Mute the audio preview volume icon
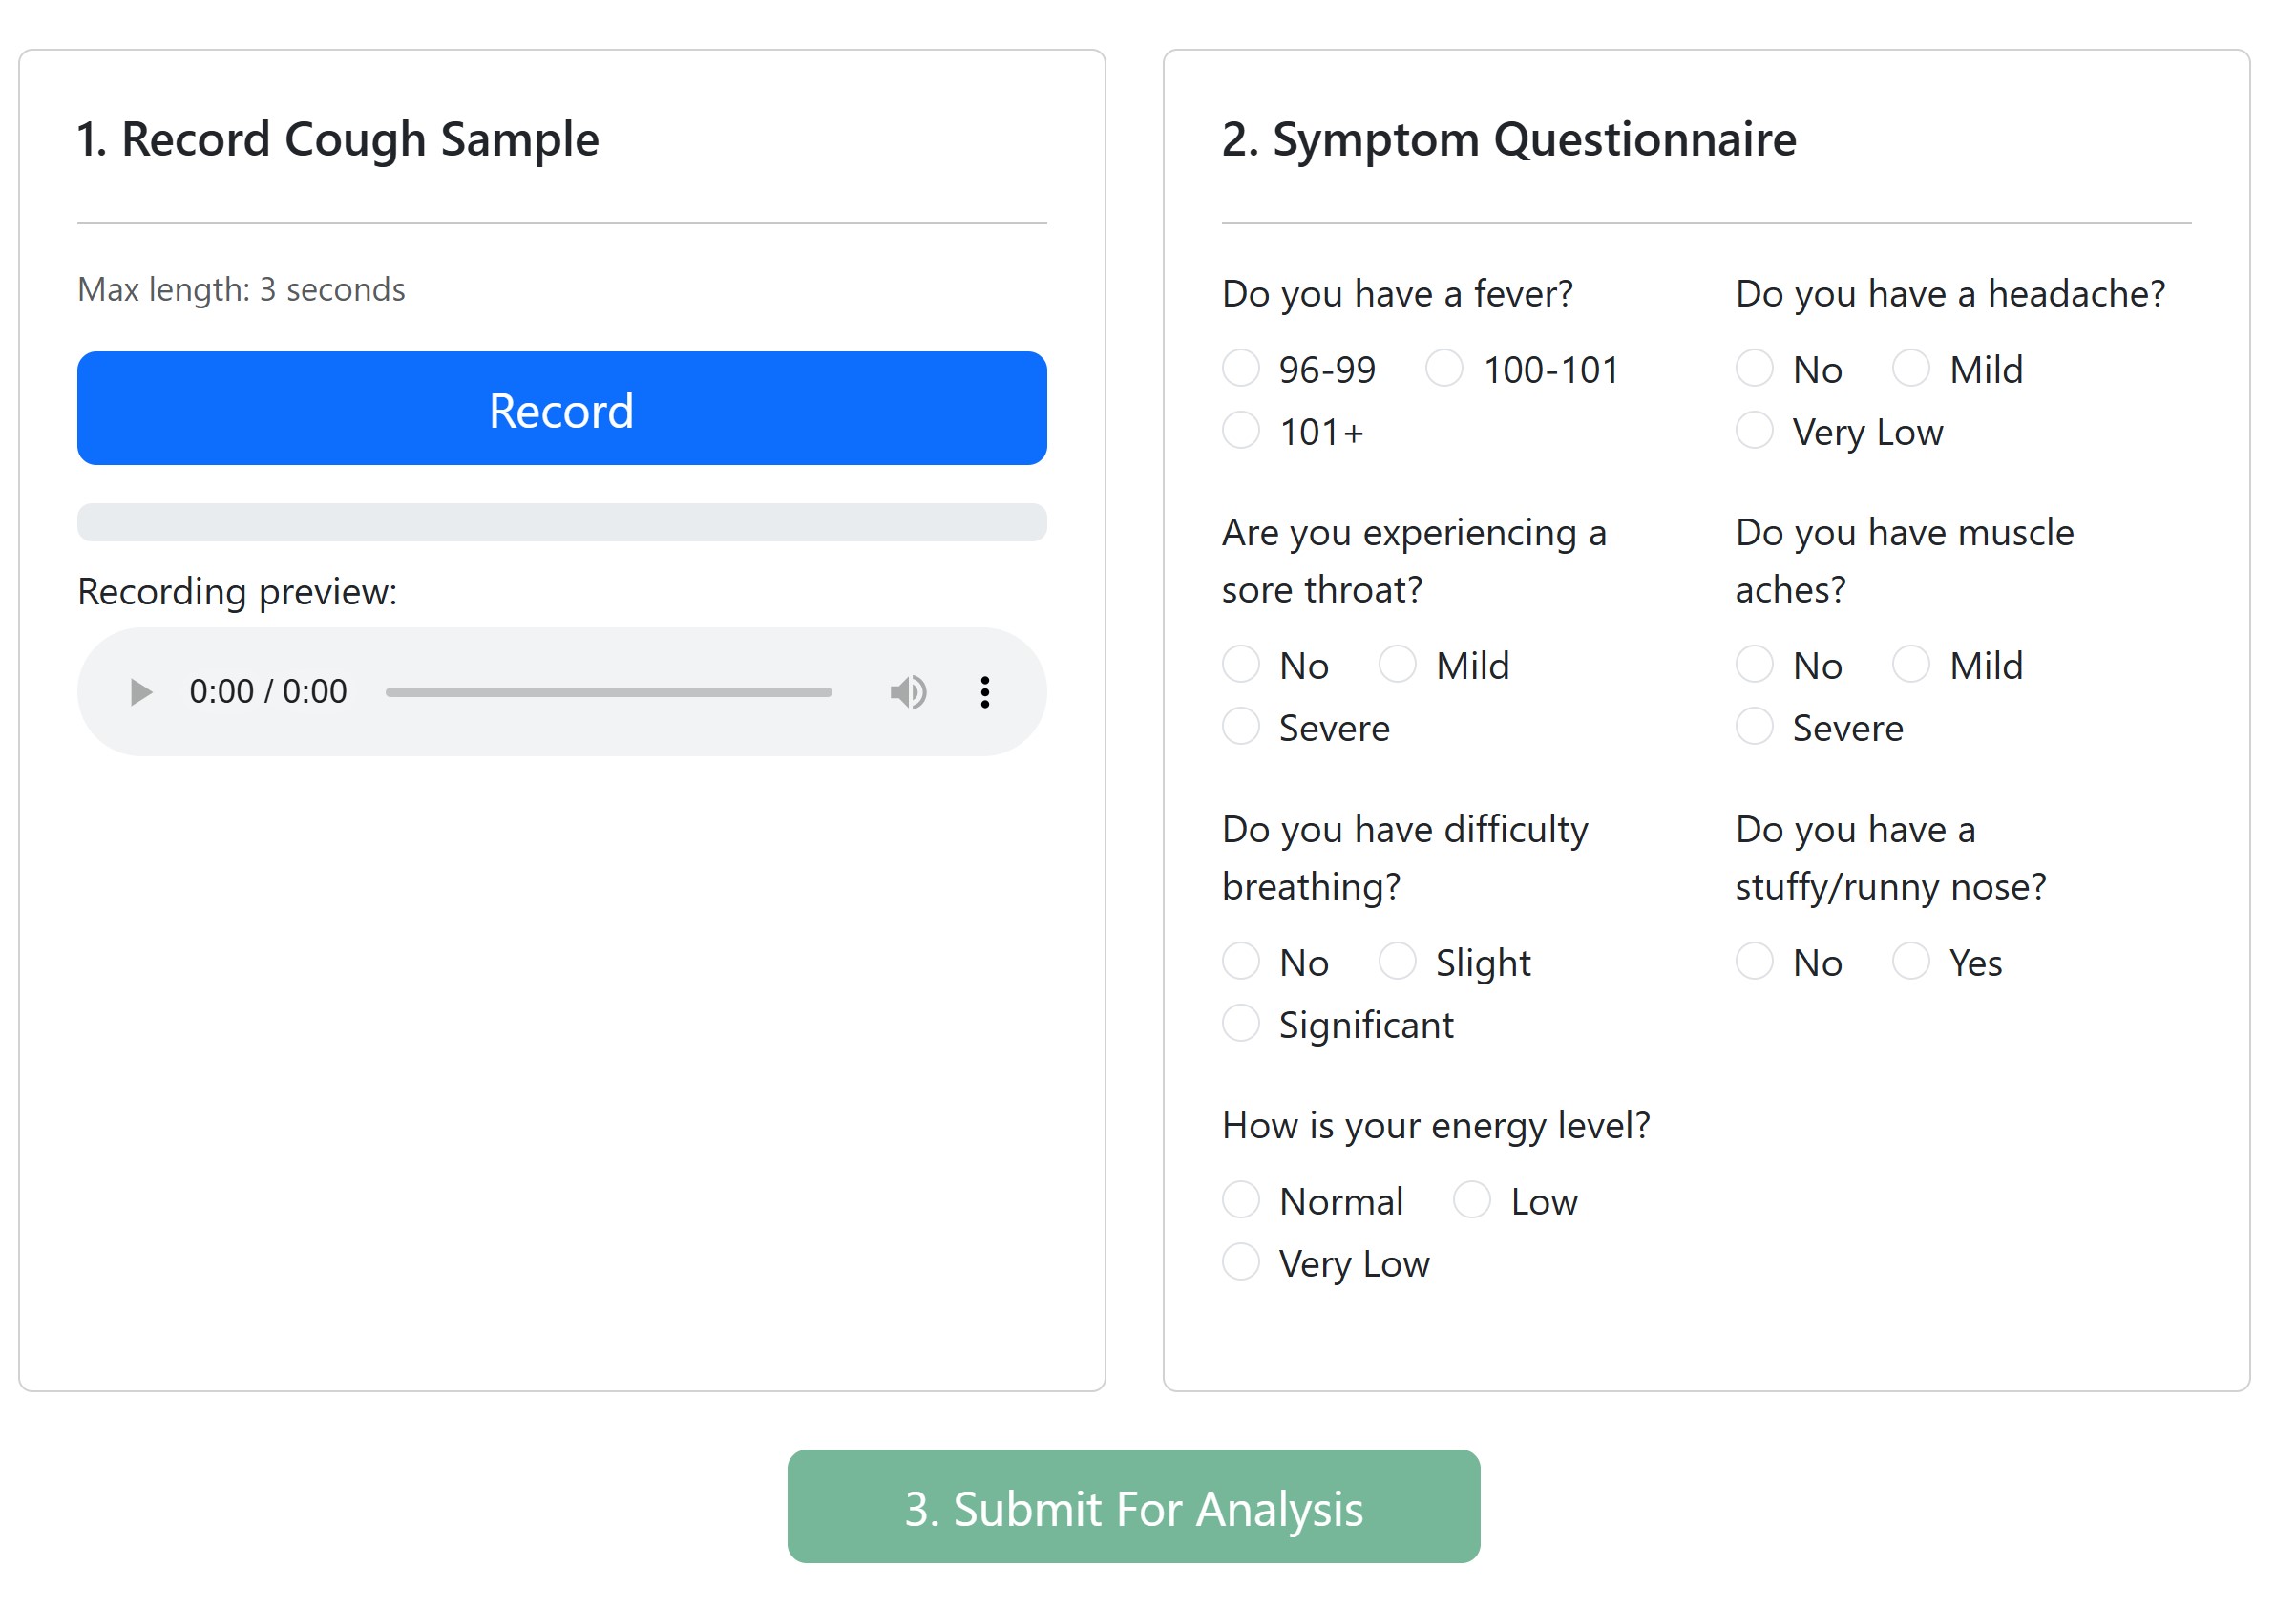Image resolution: width=2296 pixels, height=1609 pixels. tap(908, 692)
